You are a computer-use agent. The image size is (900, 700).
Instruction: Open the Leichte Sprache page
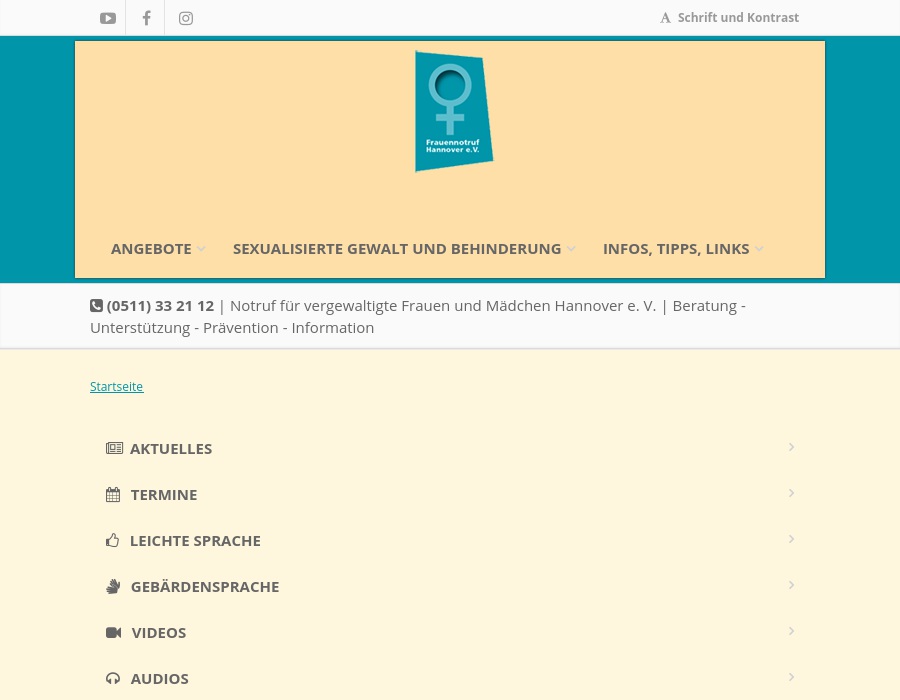[195, 541]
